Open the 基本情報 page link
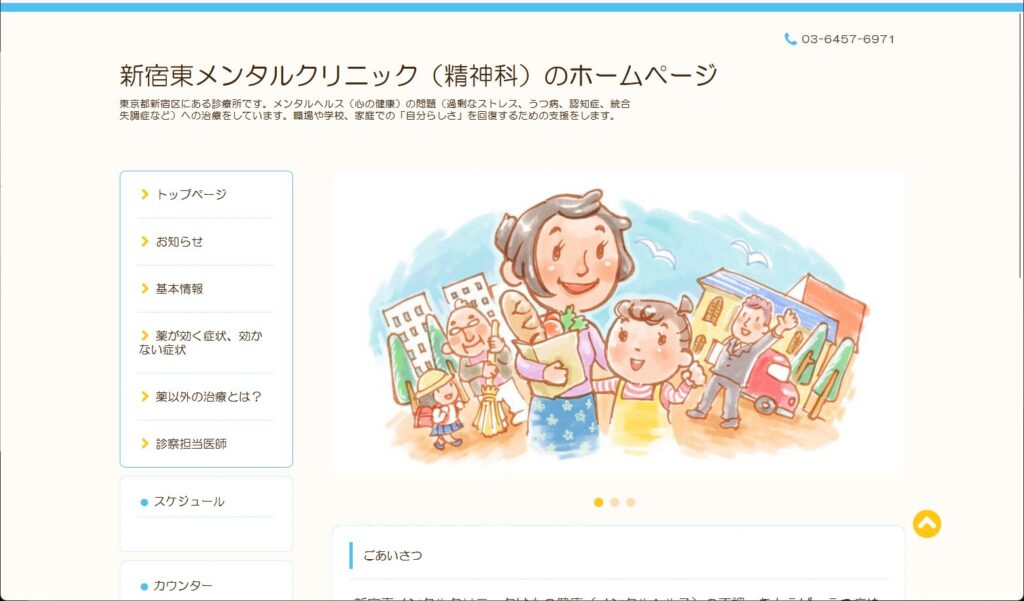Image resolution: width=1024 pixels, height=601 pixels. (206, 289)
